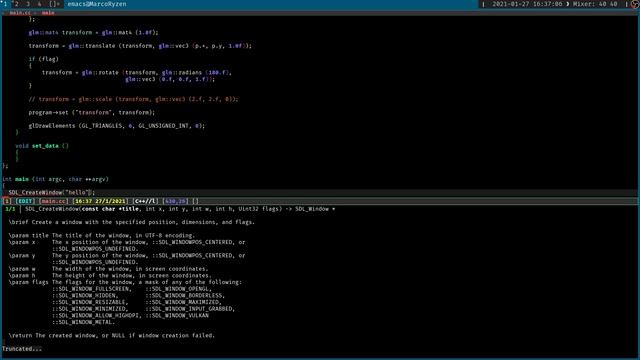Click the date and time in the status bar
The image size is (640, 360).
pyautogui.click(x=527, y=4)
